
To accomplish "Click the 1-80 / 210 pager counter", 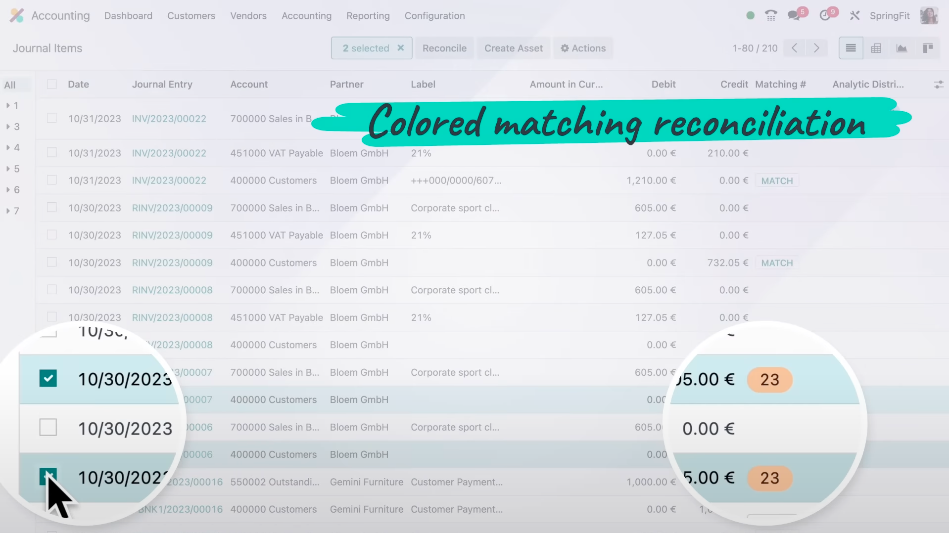I will click(x=755, y=48).
